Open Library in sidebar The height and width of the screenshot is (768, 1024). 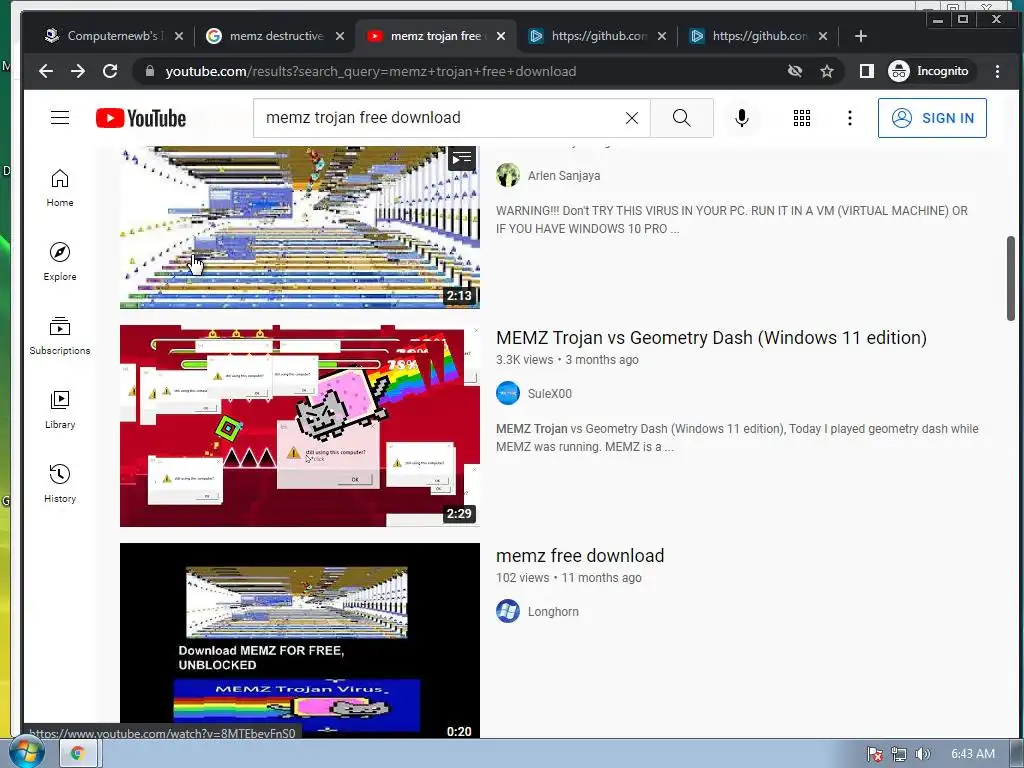tap(60, 410)
